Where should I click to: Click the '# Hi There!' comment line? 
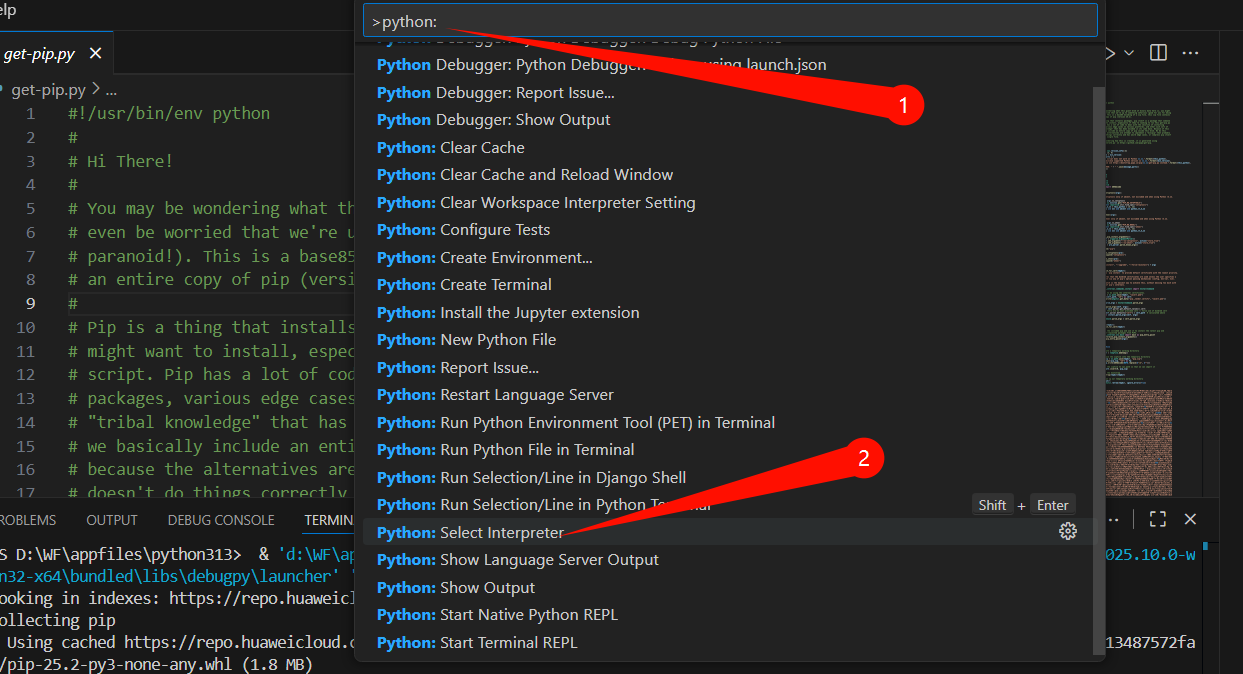[x=120, y=161]
